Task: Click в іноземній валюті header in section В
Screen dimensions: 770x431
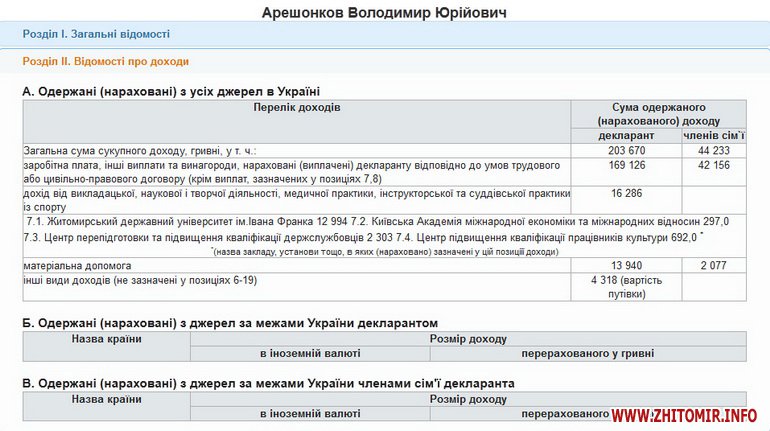Action: 311,413
